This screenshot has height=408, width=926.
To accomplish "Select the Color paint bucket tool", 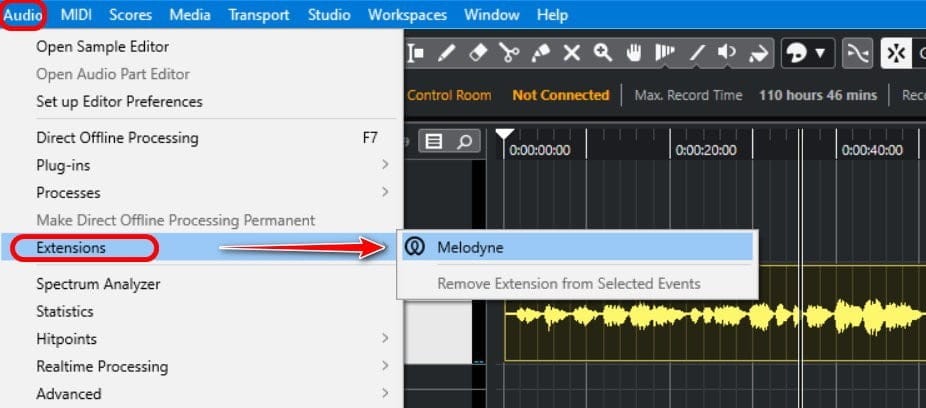I will [x=758, y=54].
